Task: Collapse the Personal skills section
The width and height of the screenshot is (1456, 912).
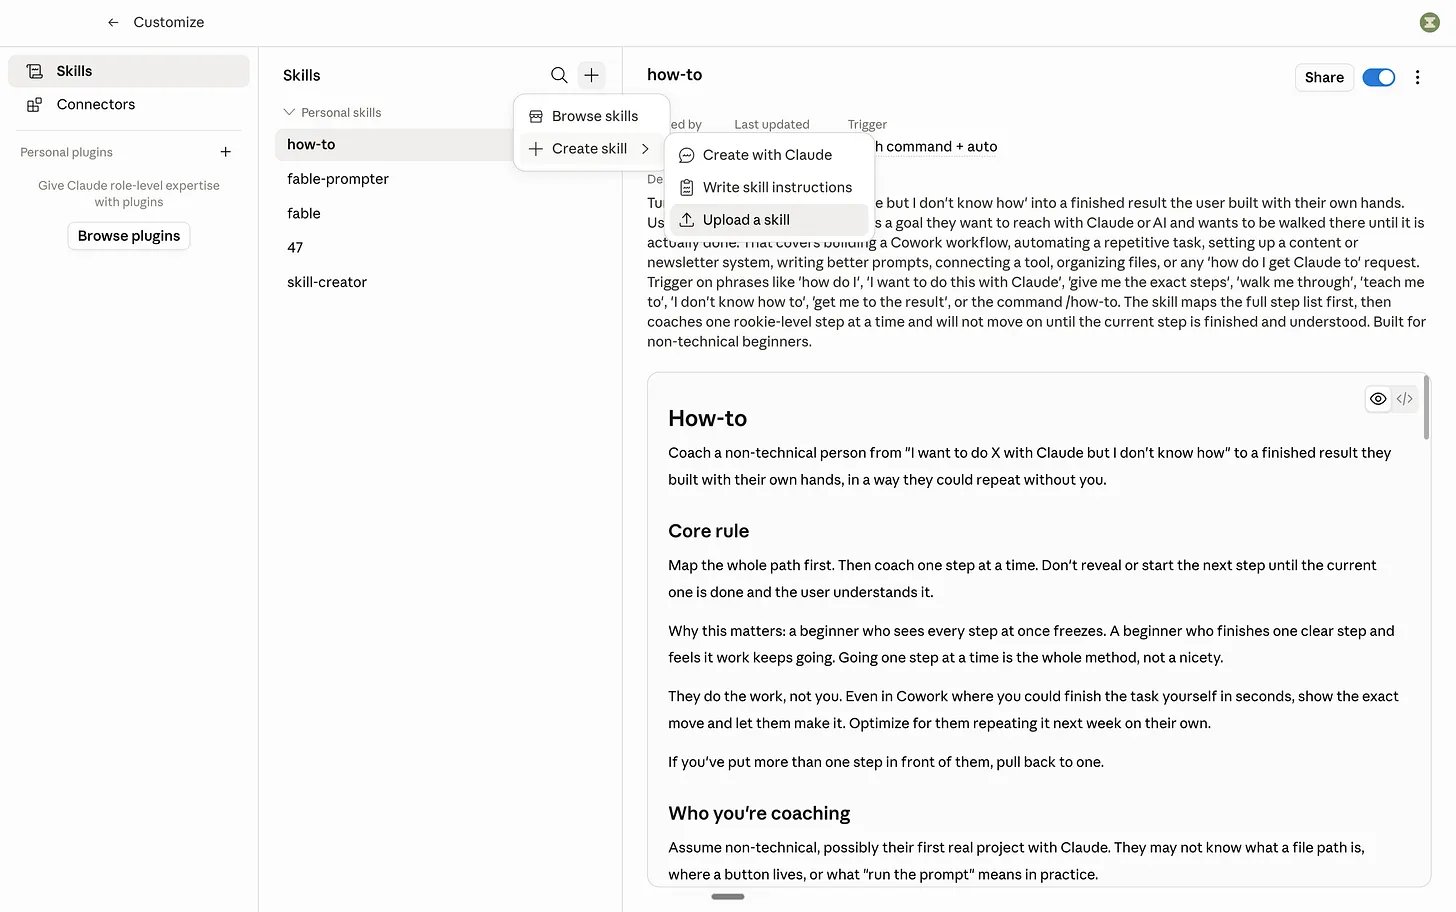Action: pos(289,112)
